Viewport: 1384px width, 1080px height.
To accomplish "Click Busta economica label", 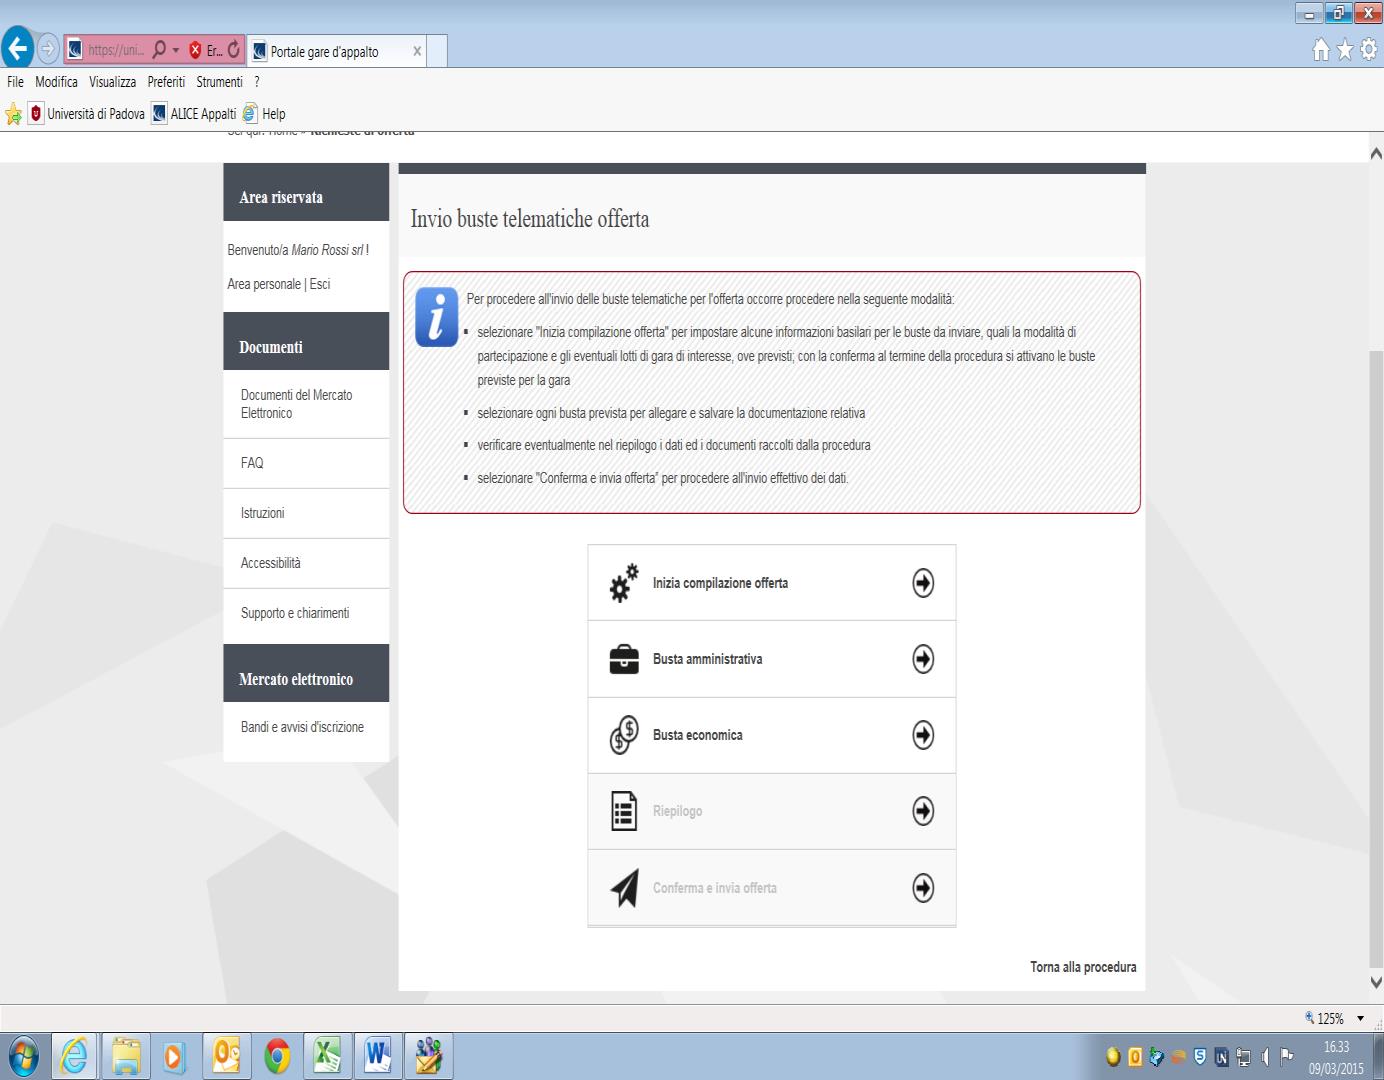I will point(697,735).
